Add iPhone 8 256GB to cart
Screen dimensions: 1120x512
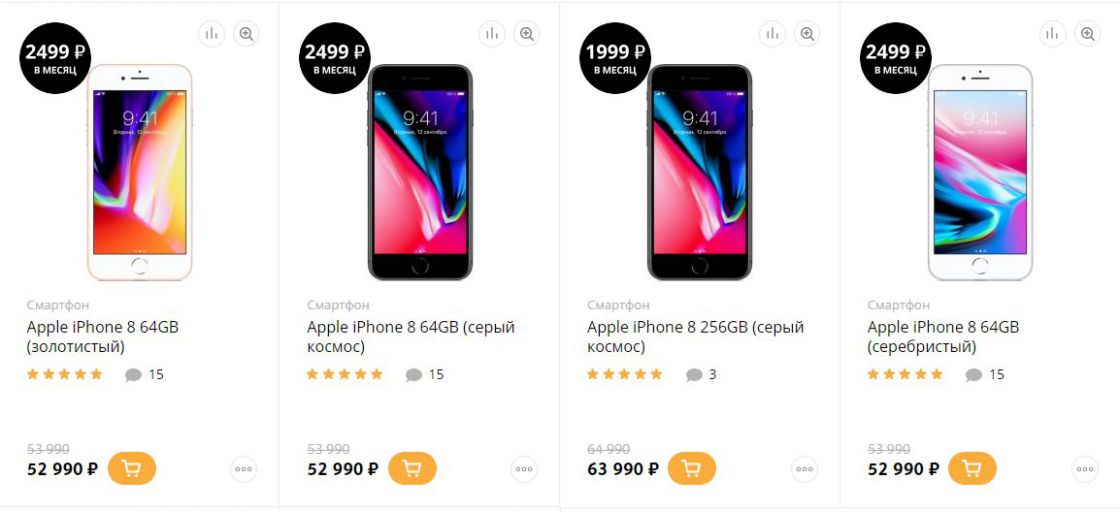[x=691, y=468]
